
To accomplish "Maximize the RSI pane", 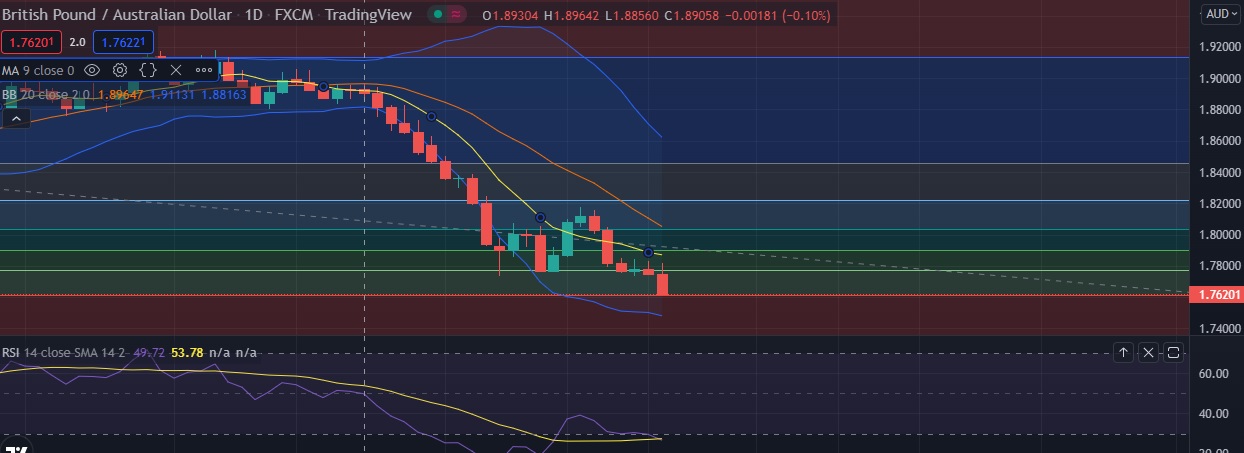I will 1173,352.
